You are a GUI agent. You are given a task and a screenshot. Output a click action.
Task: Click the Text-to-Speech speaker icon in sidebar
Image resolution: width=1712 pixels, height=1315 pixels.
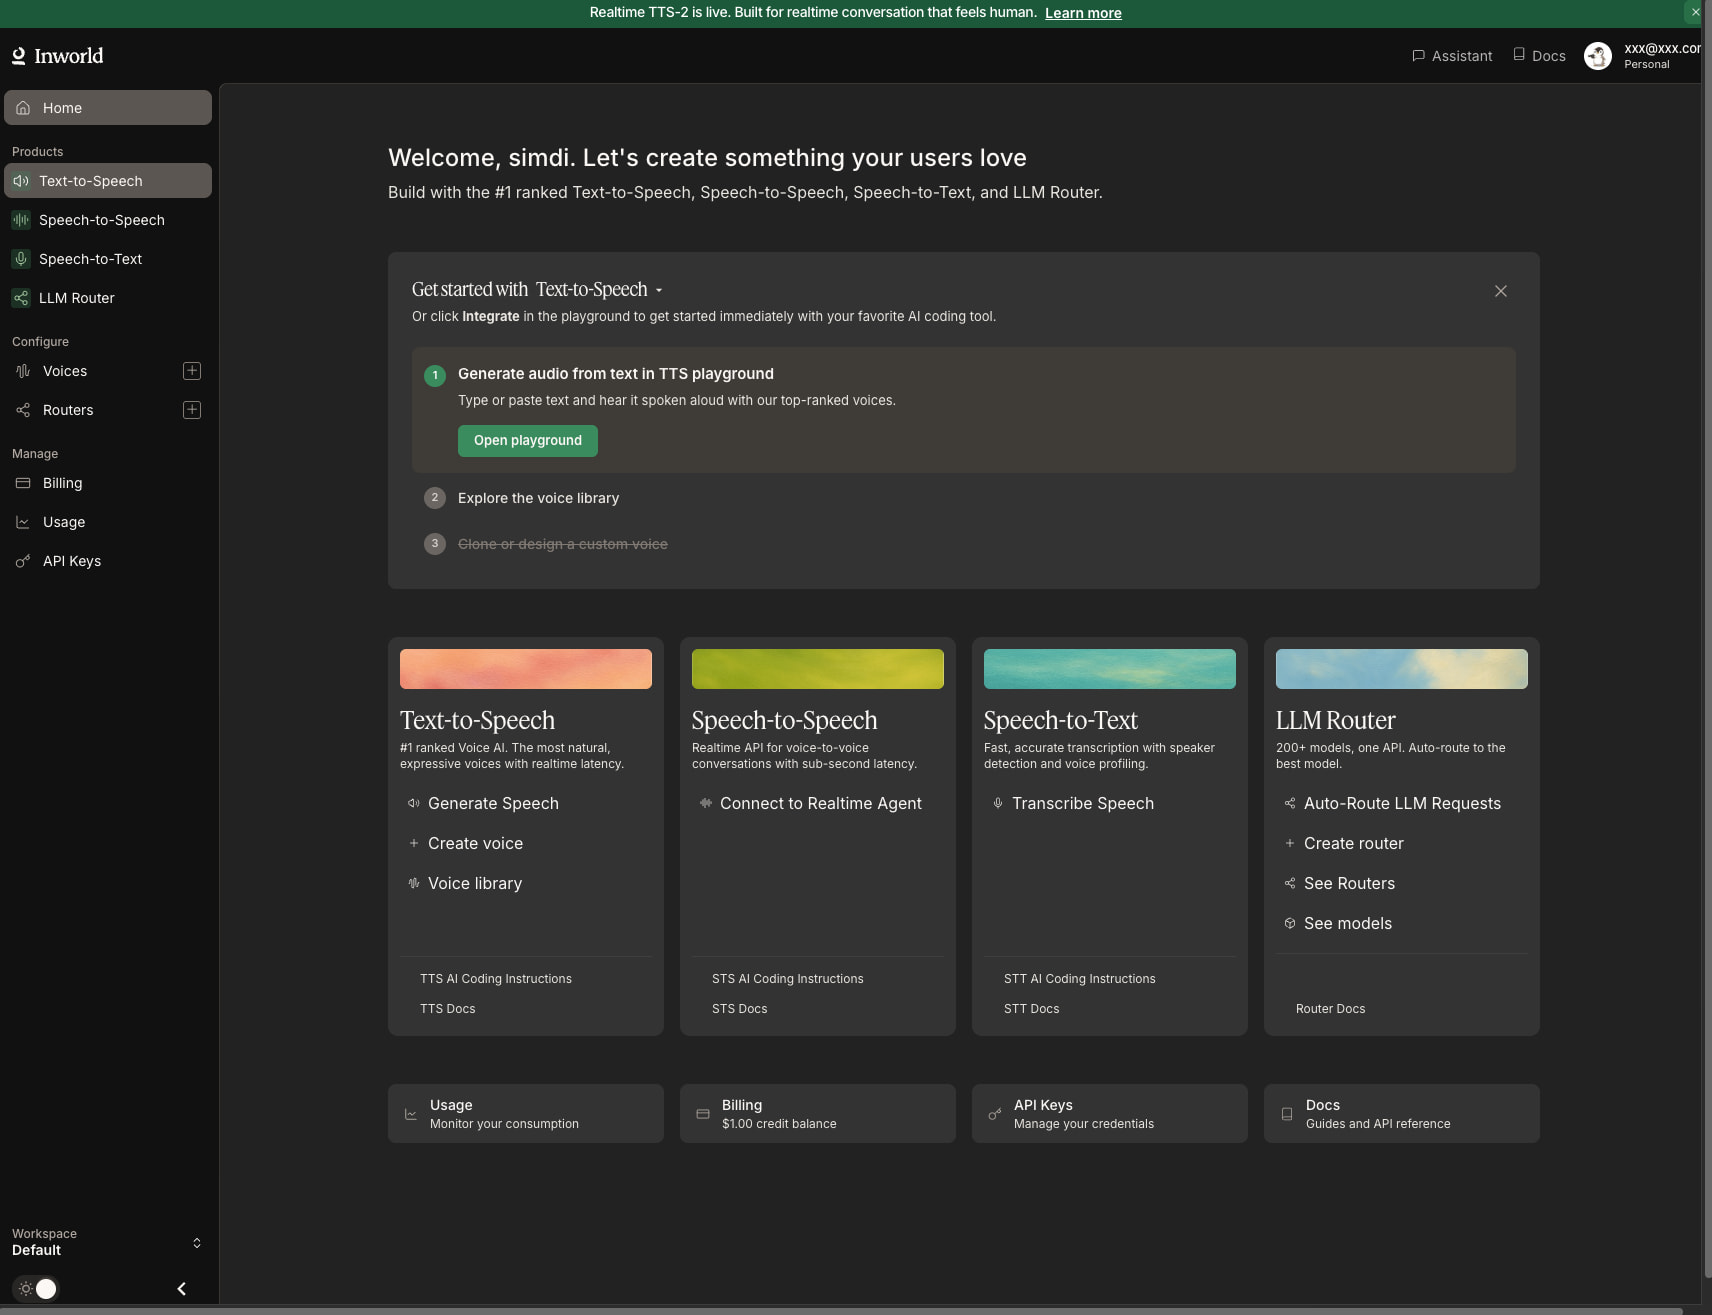point(21,181)
